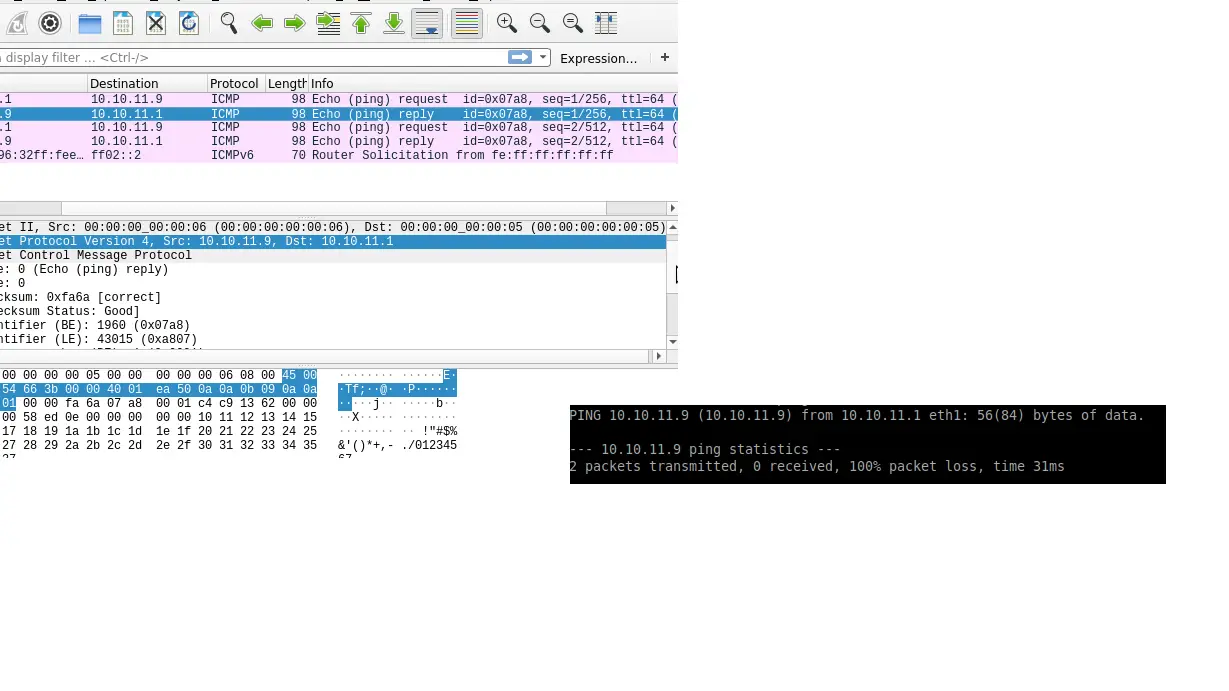Screen dimensions: 1229x691
Task: Reload the capture file icon
Action: tap(188, 23)
